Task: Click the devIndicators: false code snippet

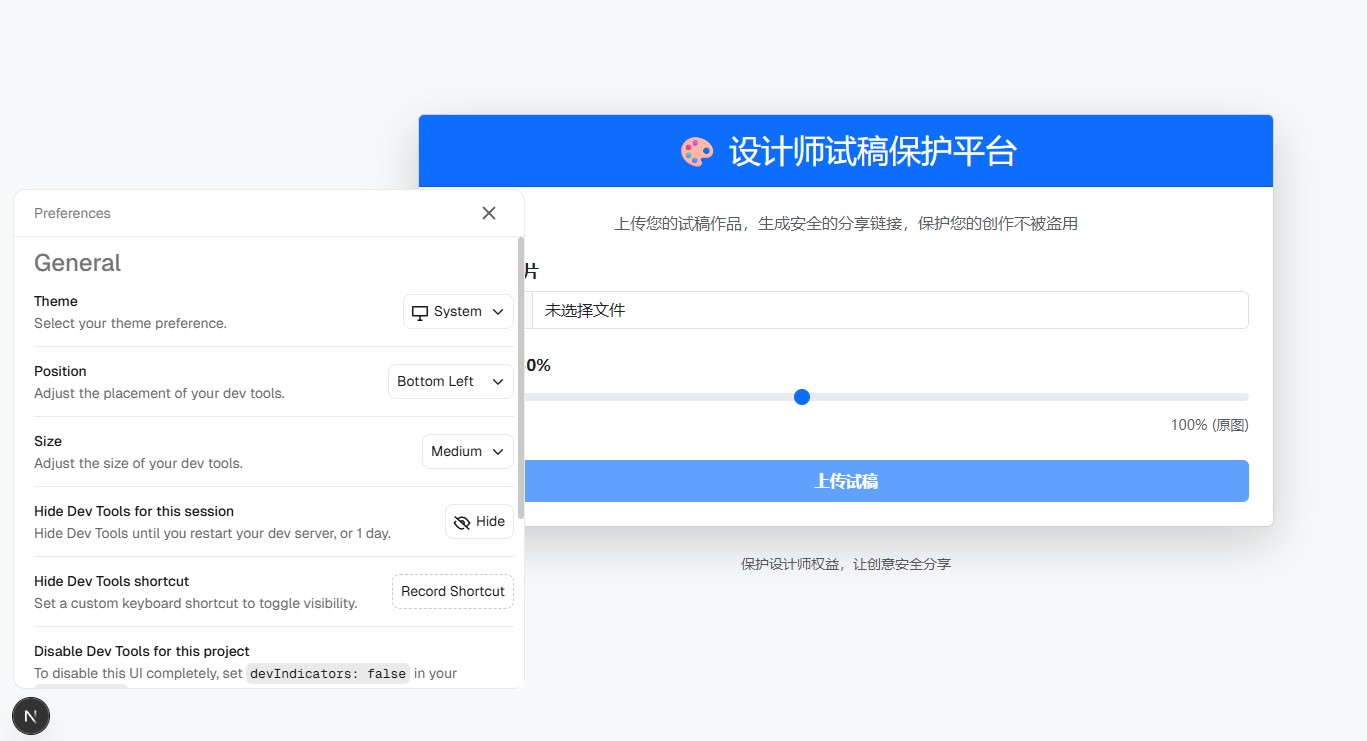Action: pyautogui.click(x=328, y=674)
